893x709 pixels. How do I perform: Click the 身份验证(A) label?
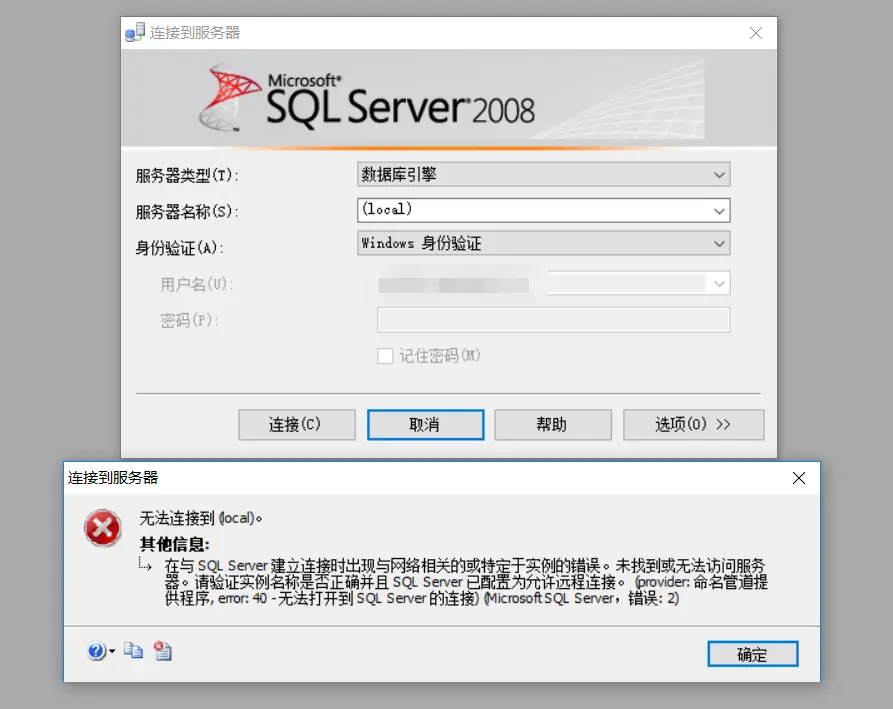tap(179, 248)
